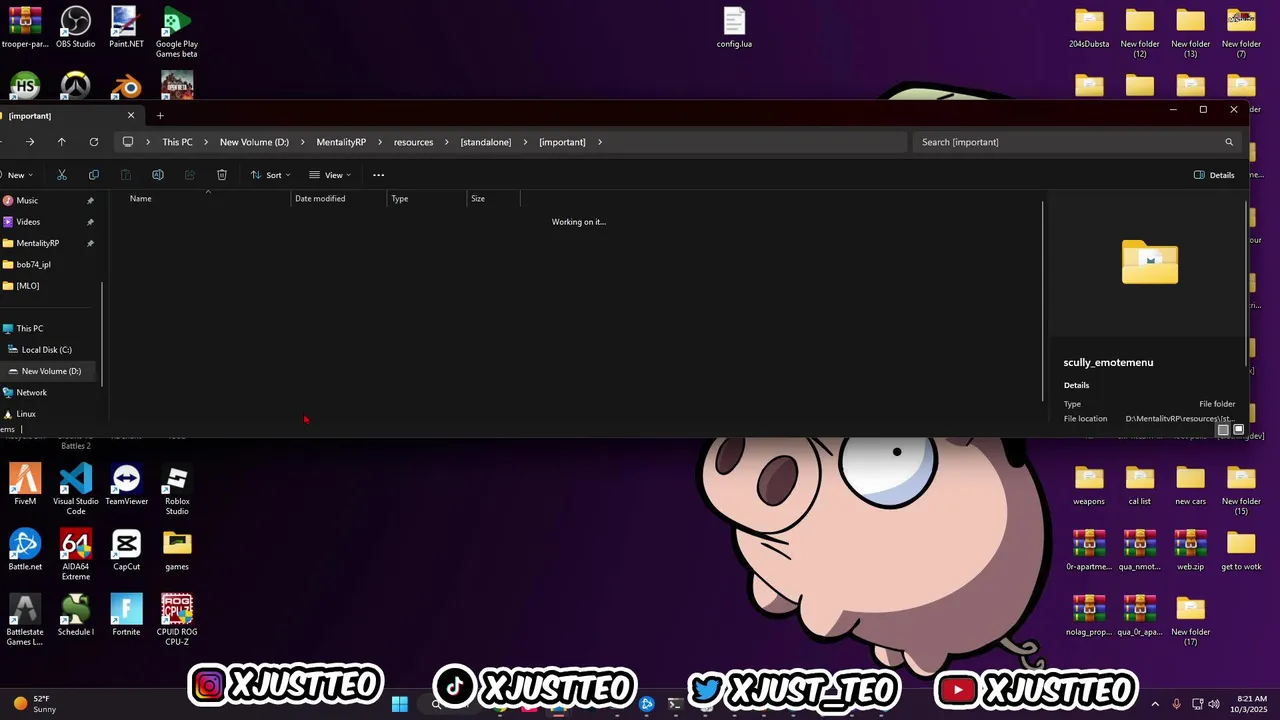Cut the selected item with scissors icon
This screenshot has width=1280, height=720.
click(x=62, y=175)
